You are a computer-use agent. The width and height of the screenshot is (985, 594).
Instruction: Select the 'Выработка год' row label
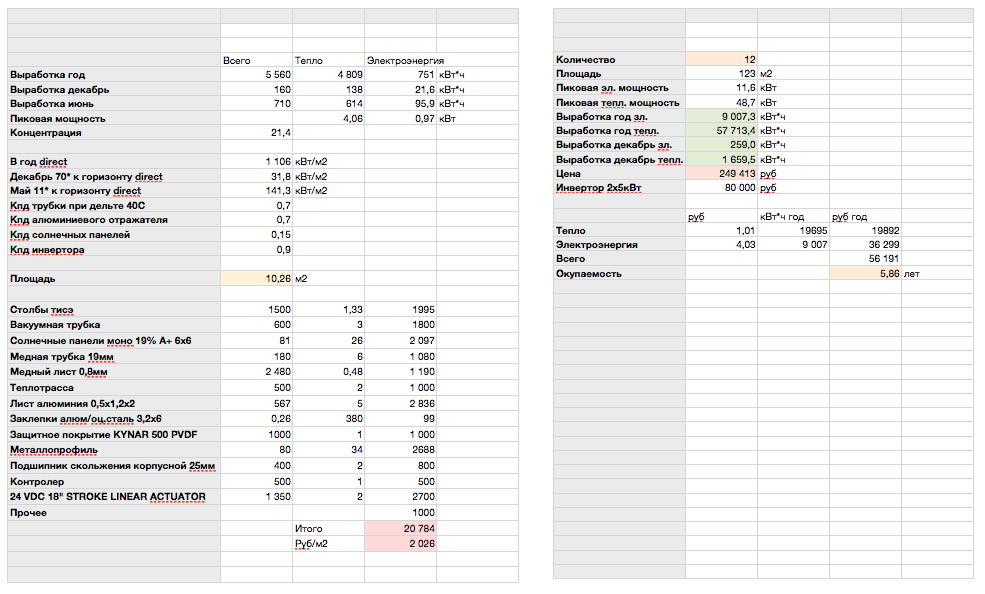48,75
